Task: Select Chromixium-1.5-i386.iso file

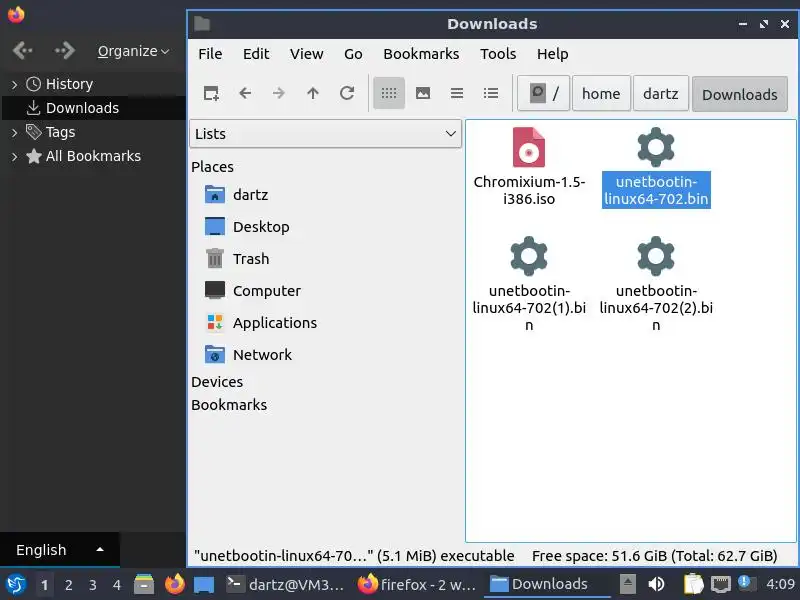Action: (529, 167)
